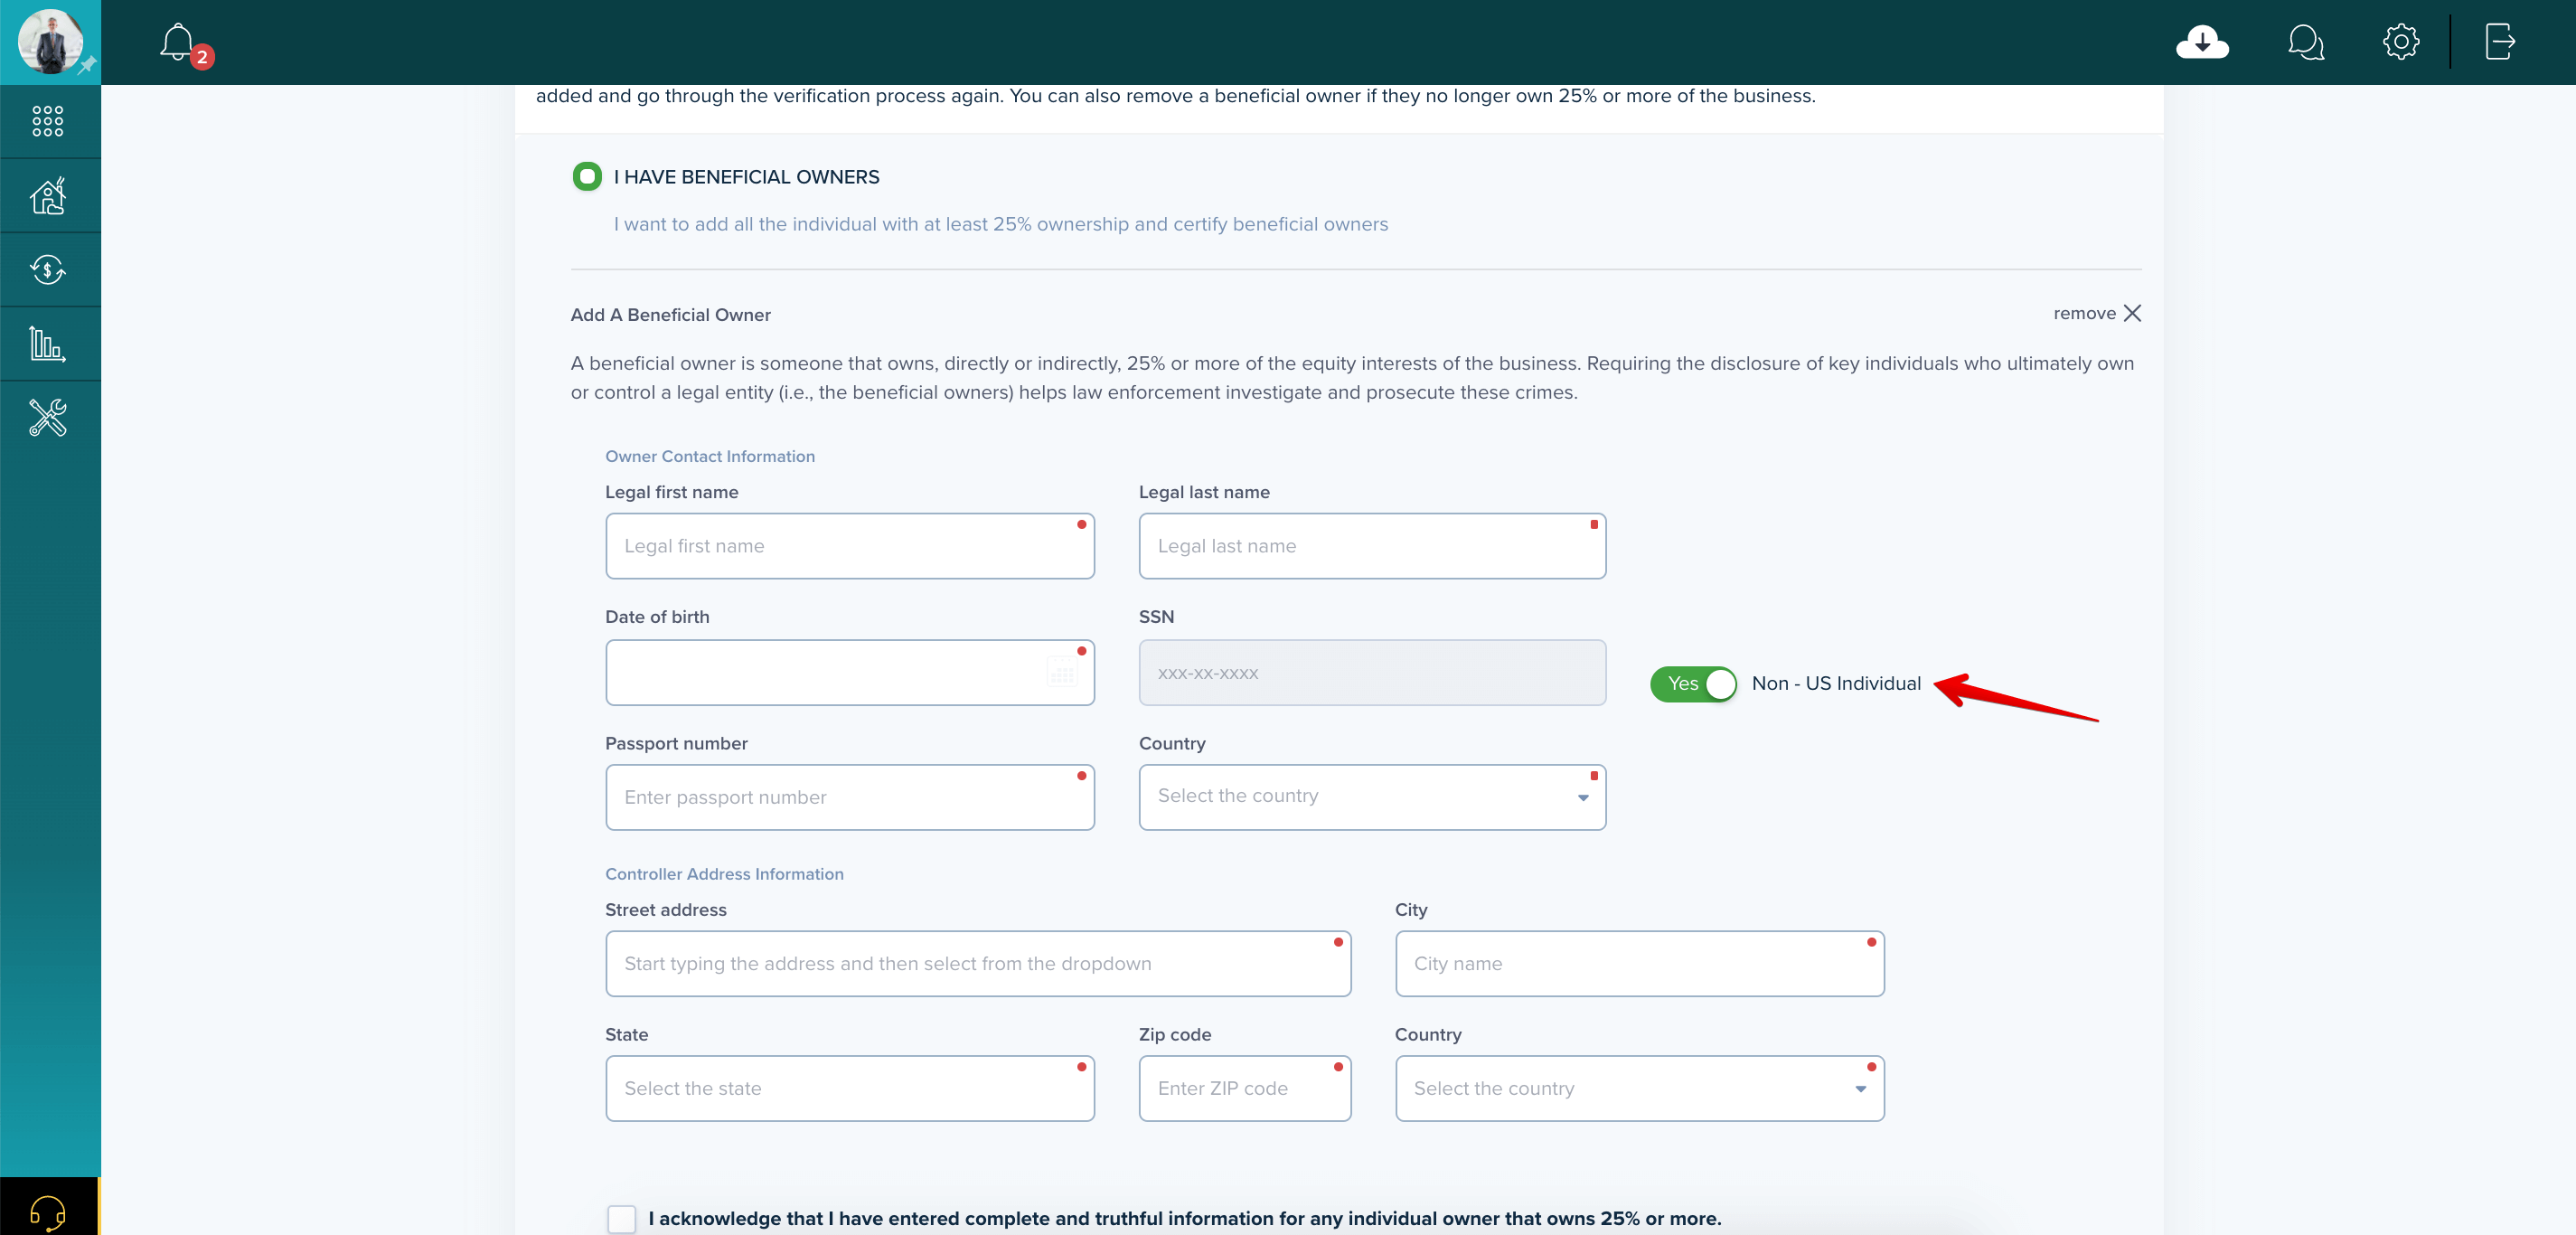This screenshot has height=1235, width=2576.
Task: Open the date of birth calendar icon
Action: 1062,672
